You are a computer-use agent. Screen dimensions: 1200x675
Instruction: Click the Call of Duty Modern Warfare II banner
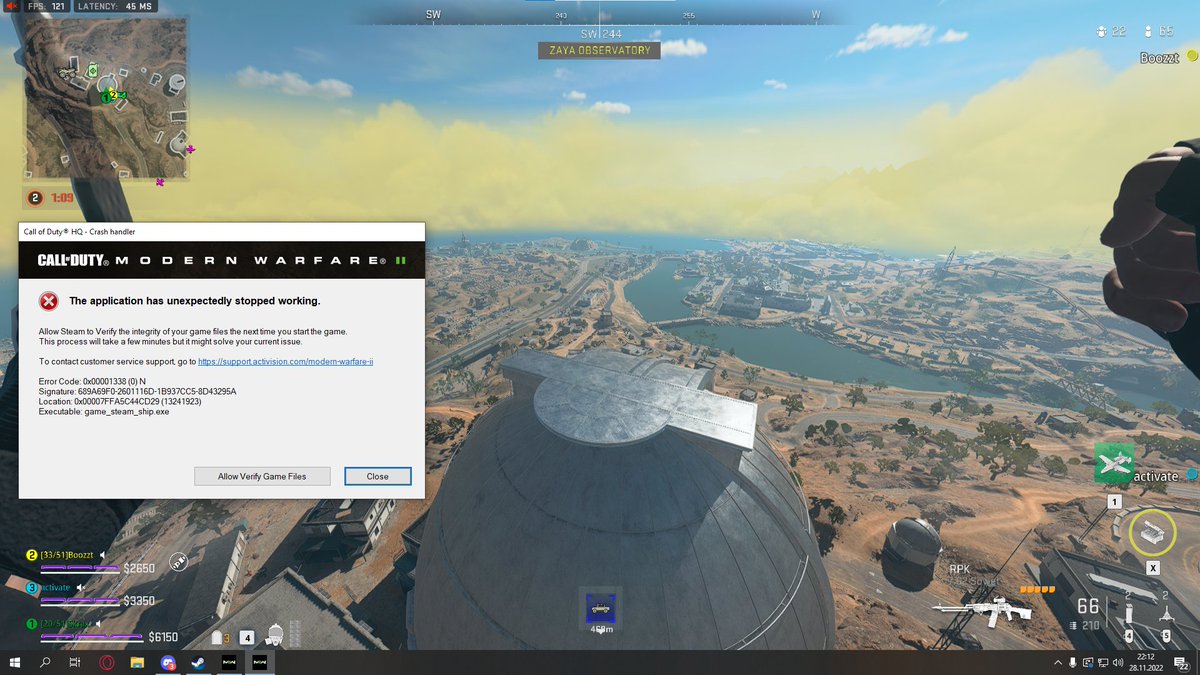click(x=222, y=260)
